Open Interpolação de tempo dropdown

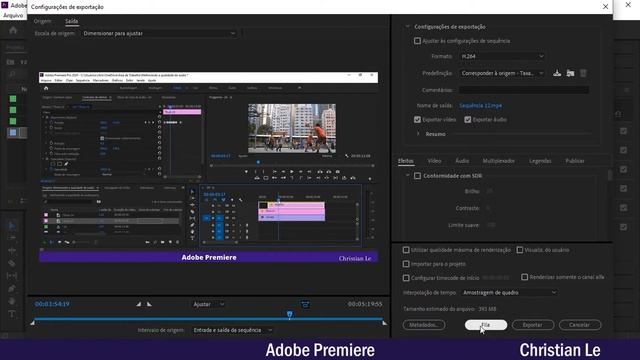[x=509, y=293]
